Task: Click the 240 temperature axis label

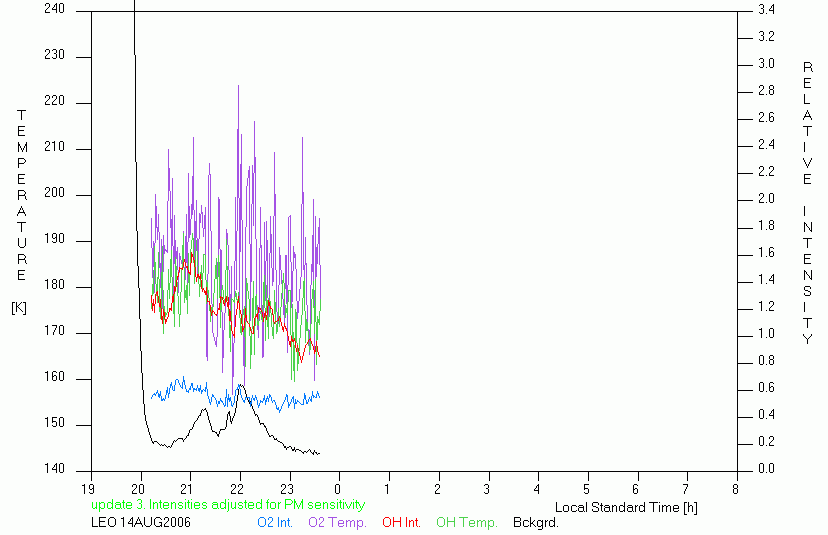Action: pyautogui.click(x=54, y=8)
